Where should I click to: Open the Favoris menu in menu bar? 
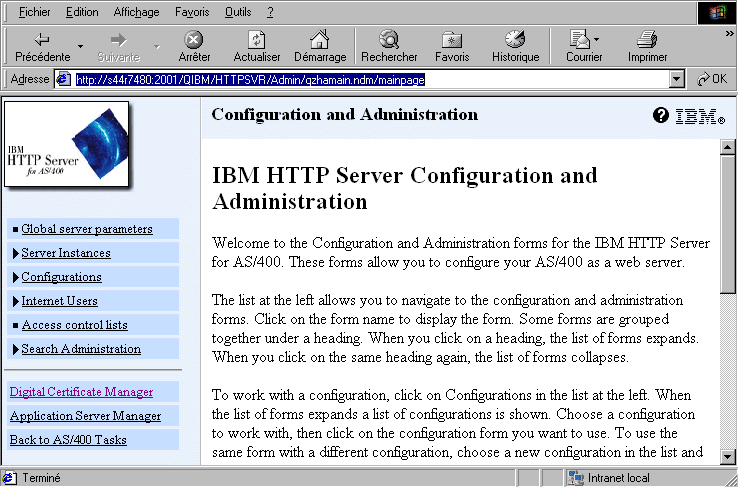coord(192,12)
